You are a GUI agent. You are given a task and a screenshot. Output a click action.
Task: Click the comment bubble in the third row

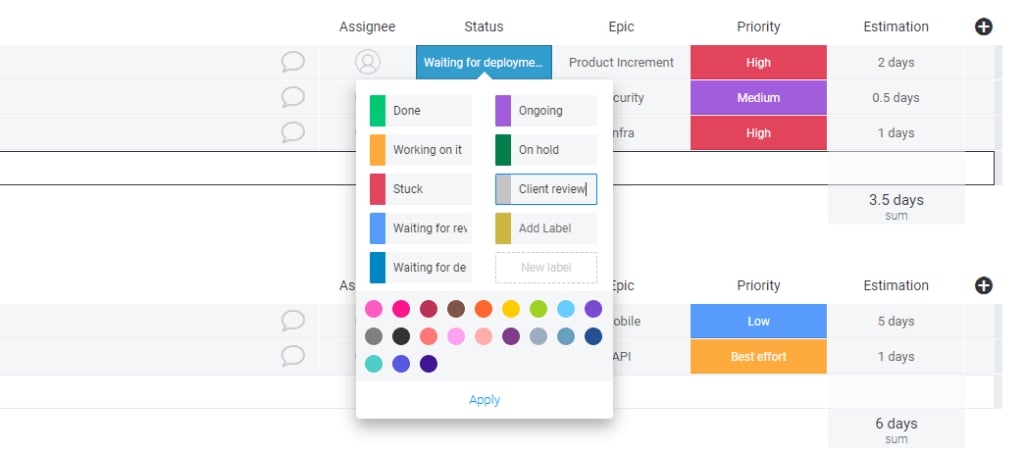[x=292, y=132]
